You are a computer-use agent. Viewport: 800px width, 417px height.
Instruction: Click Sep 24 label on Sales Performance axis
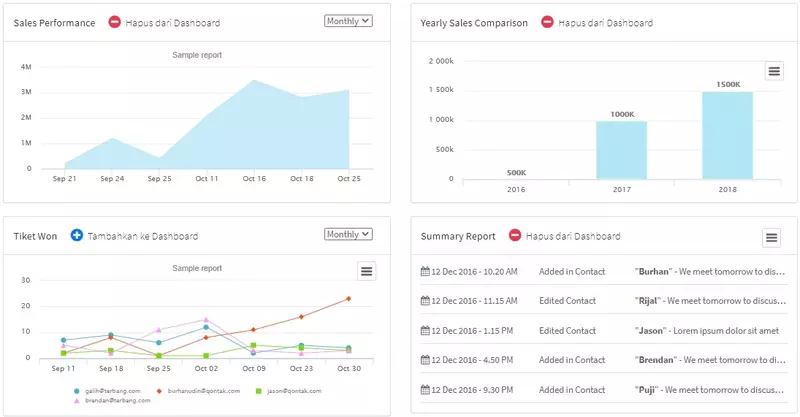112,179
